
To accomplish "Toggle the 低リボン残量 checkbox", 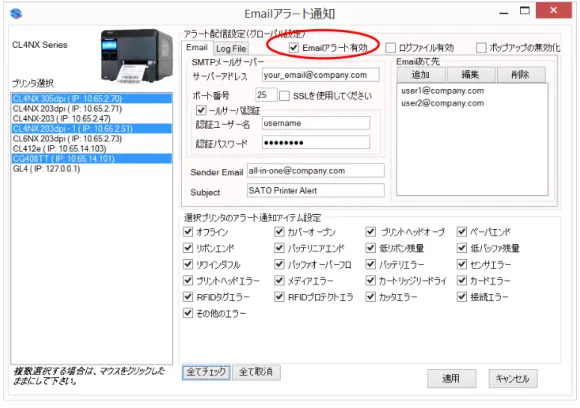I will coord(370,248).
